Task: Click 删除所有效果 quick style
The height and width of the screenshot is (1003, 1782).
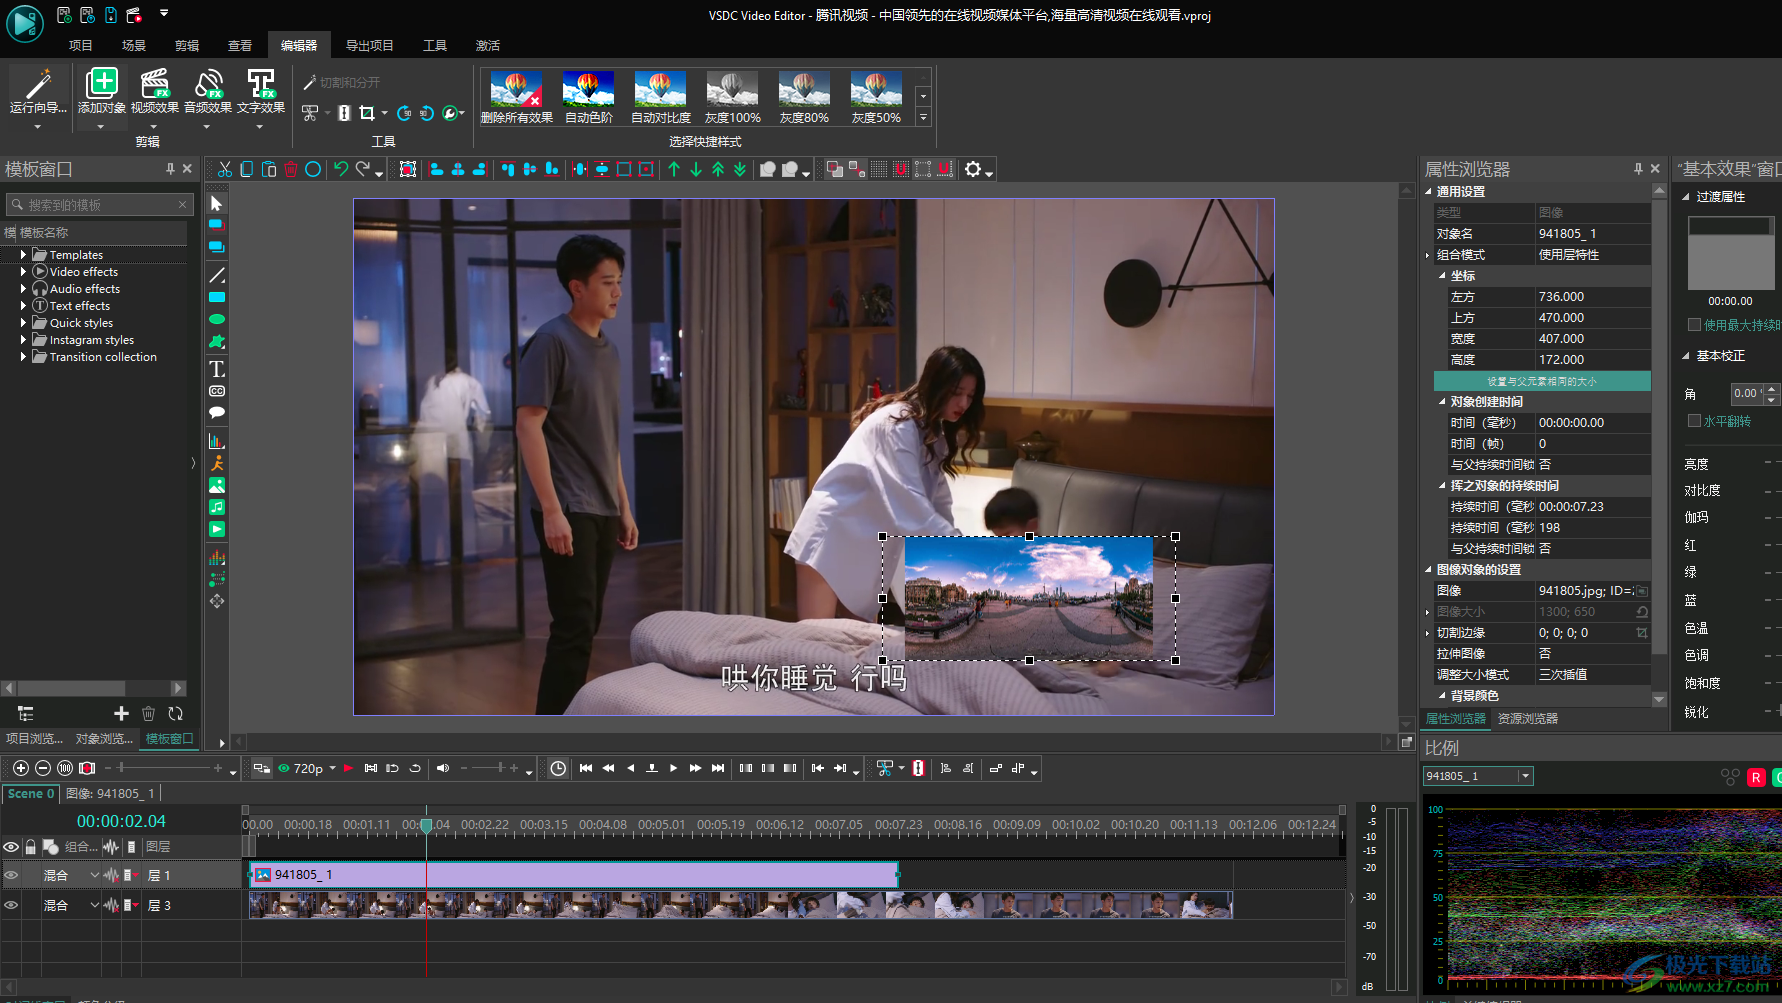Action: pos(516,97)
